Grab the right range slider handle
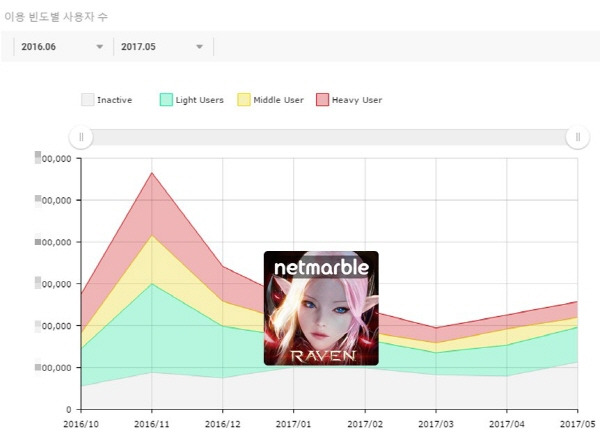The width and height of the screenshot is (600, 439). click(x=578, y=137)
